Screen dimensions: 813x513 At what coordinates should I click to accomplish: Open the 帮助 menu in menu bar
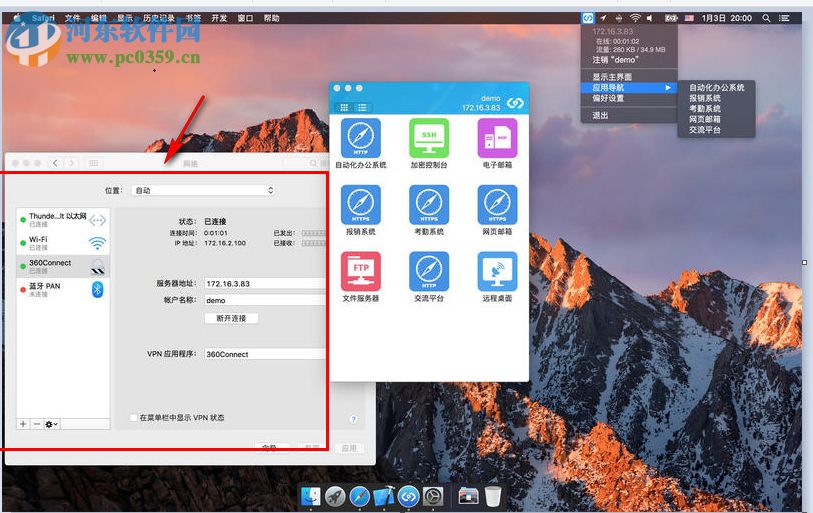tap(271, 18)
